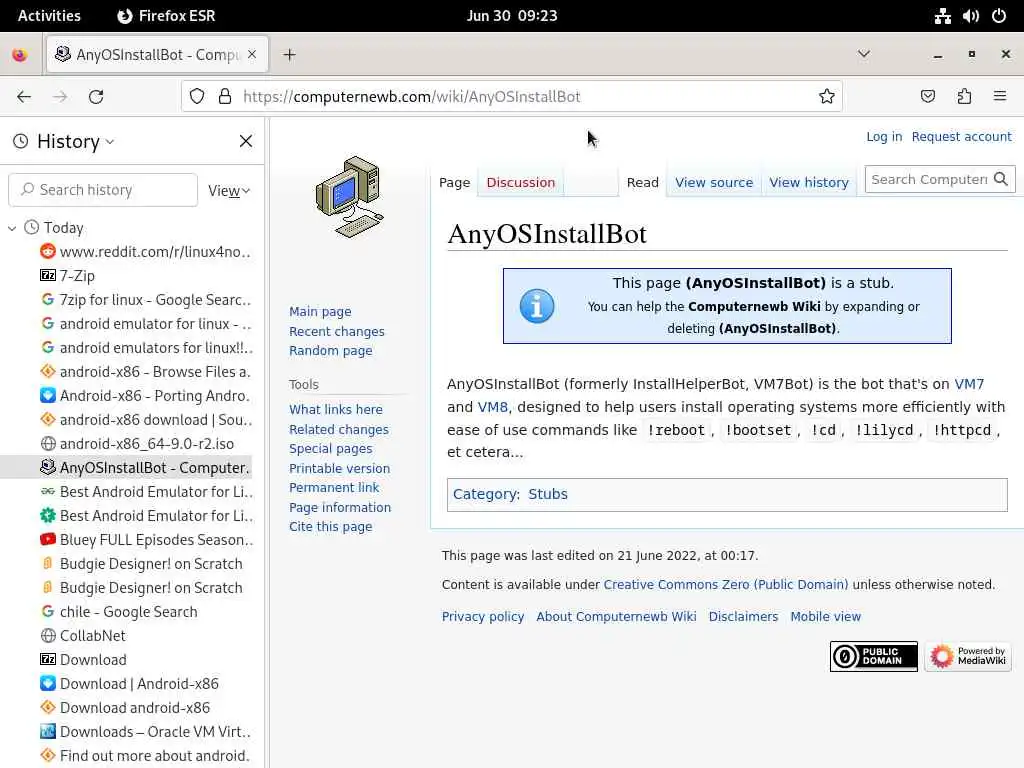Viewport: 1024px width, 768px height.
Task: Open Related changes link
Action: (339, 429)
